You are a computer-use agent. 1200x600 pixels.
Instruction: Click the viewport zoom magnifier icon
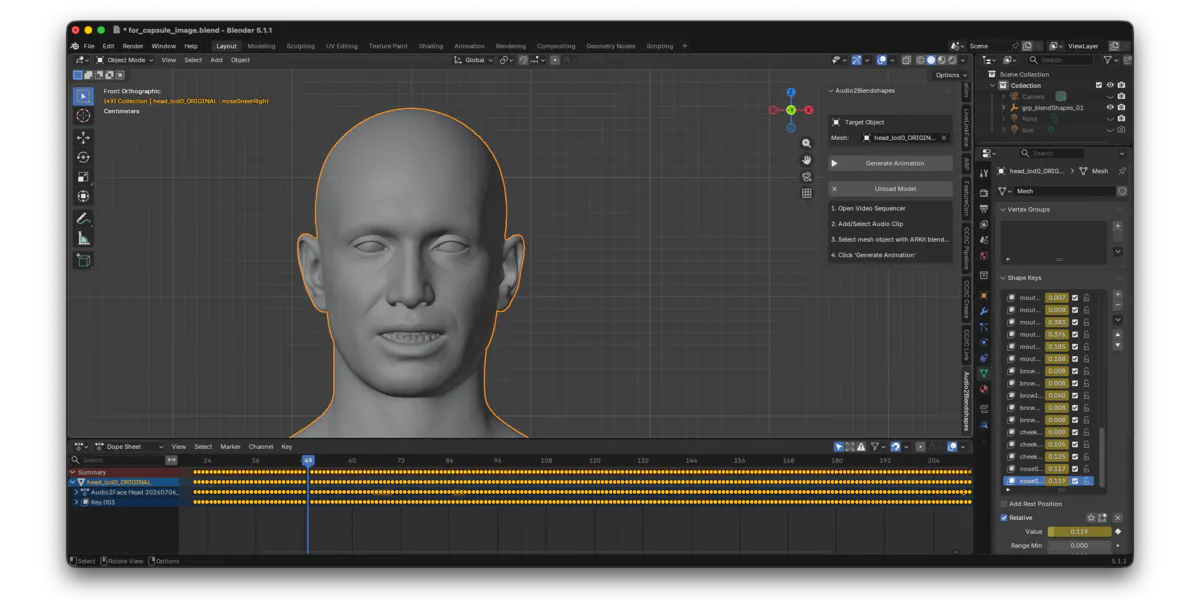point(806,144)
